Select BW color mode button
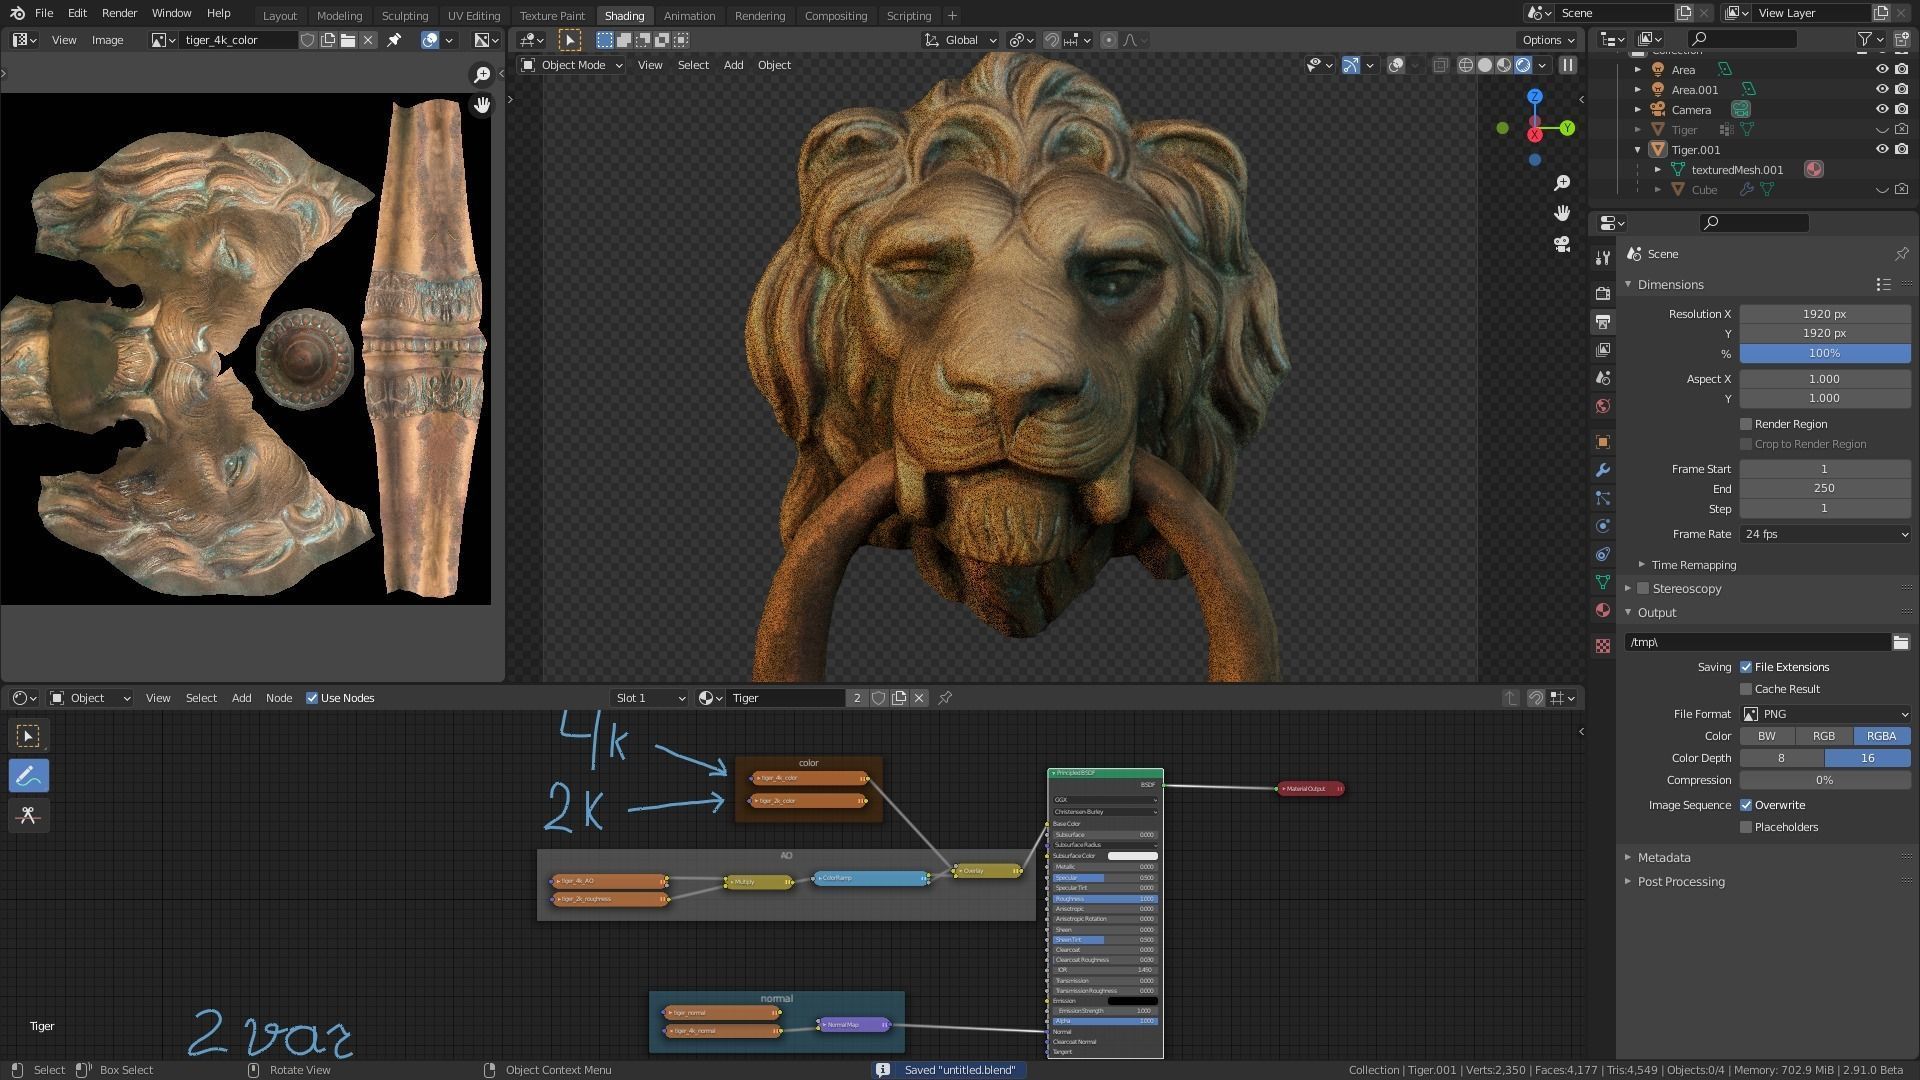Viewport: 1920px width, 1080px height. tap(1767, 736)
